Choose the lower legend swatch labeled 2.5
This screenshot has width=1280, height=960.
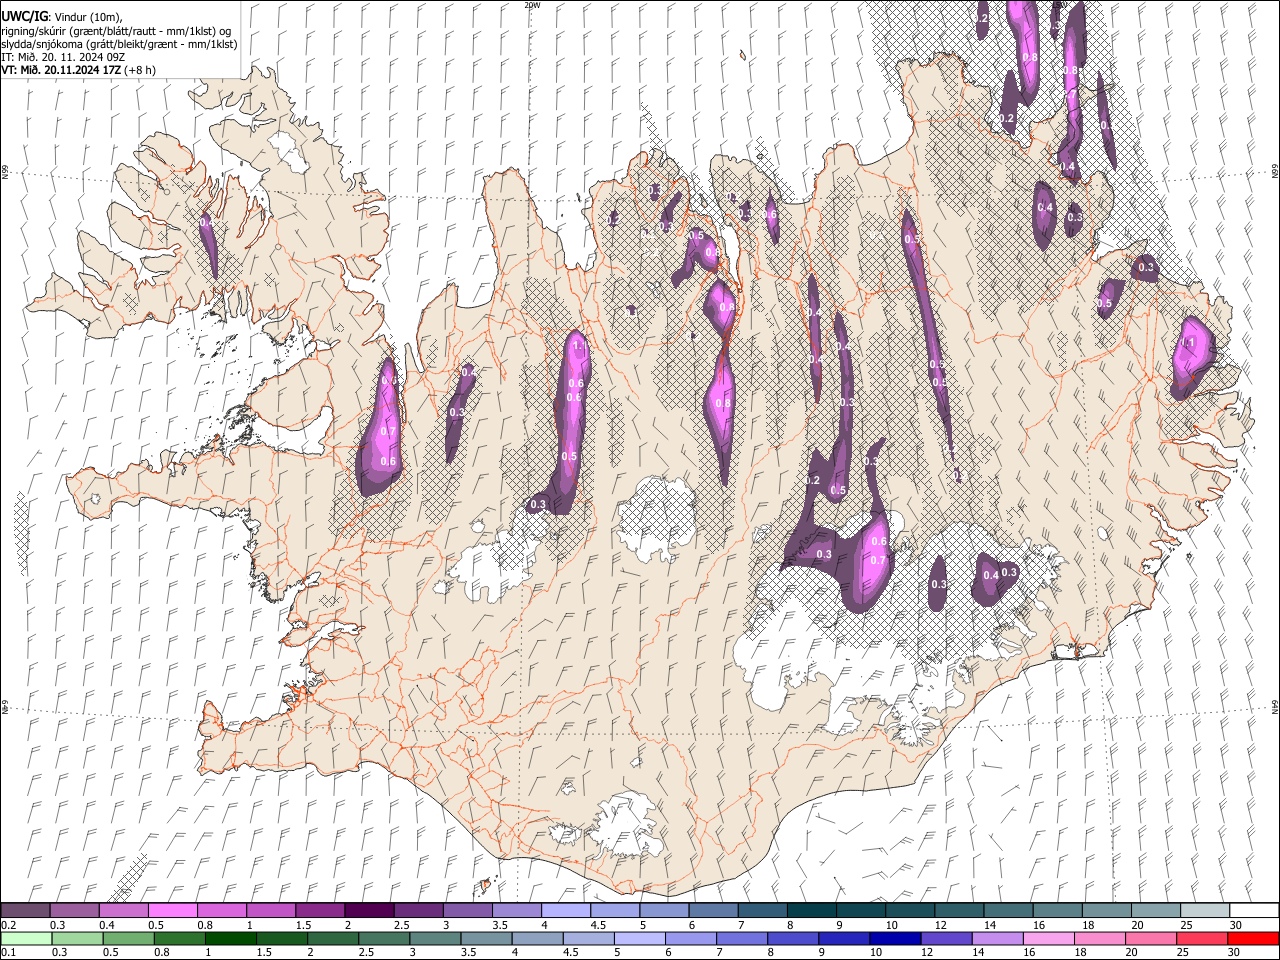coord(383,938)
